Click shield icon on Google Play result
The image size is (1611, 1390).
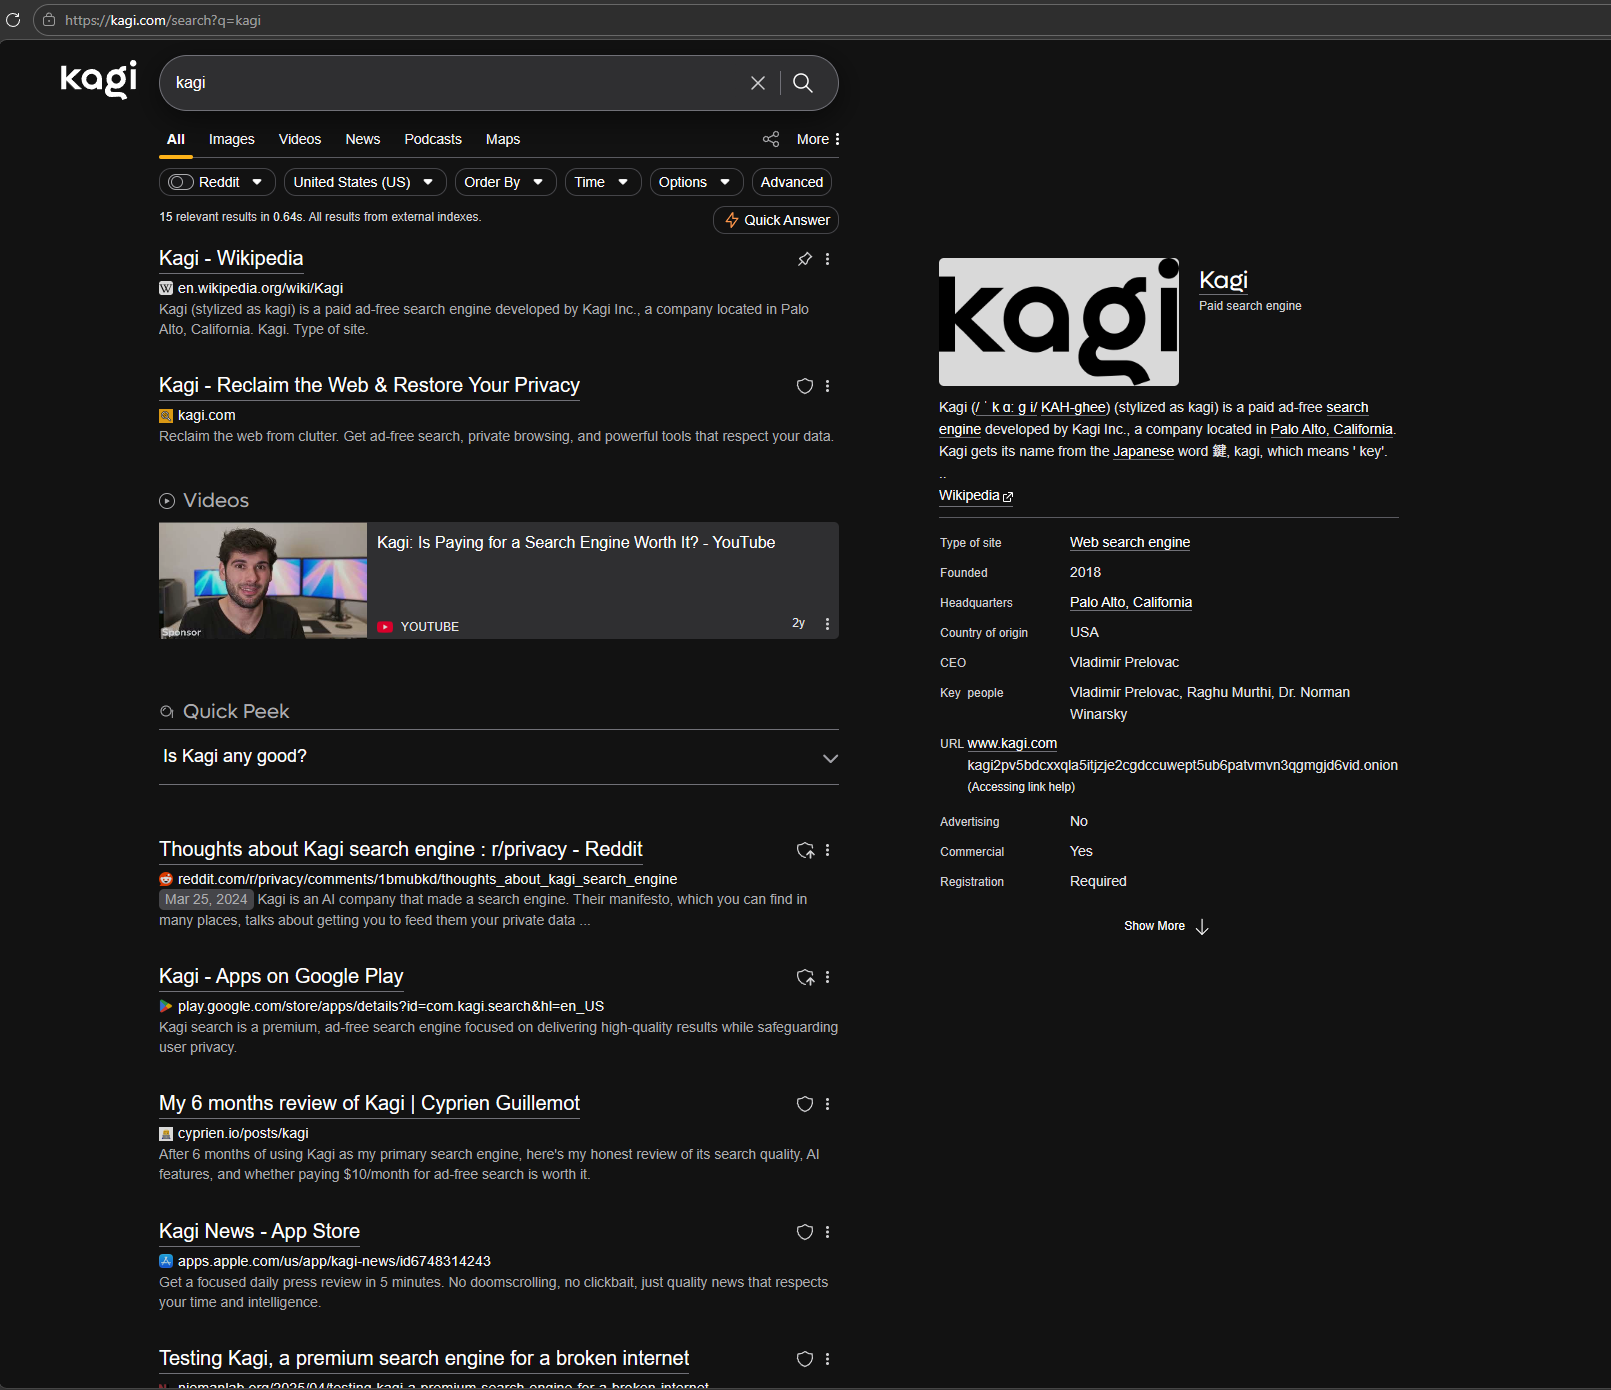click(805, 977)
